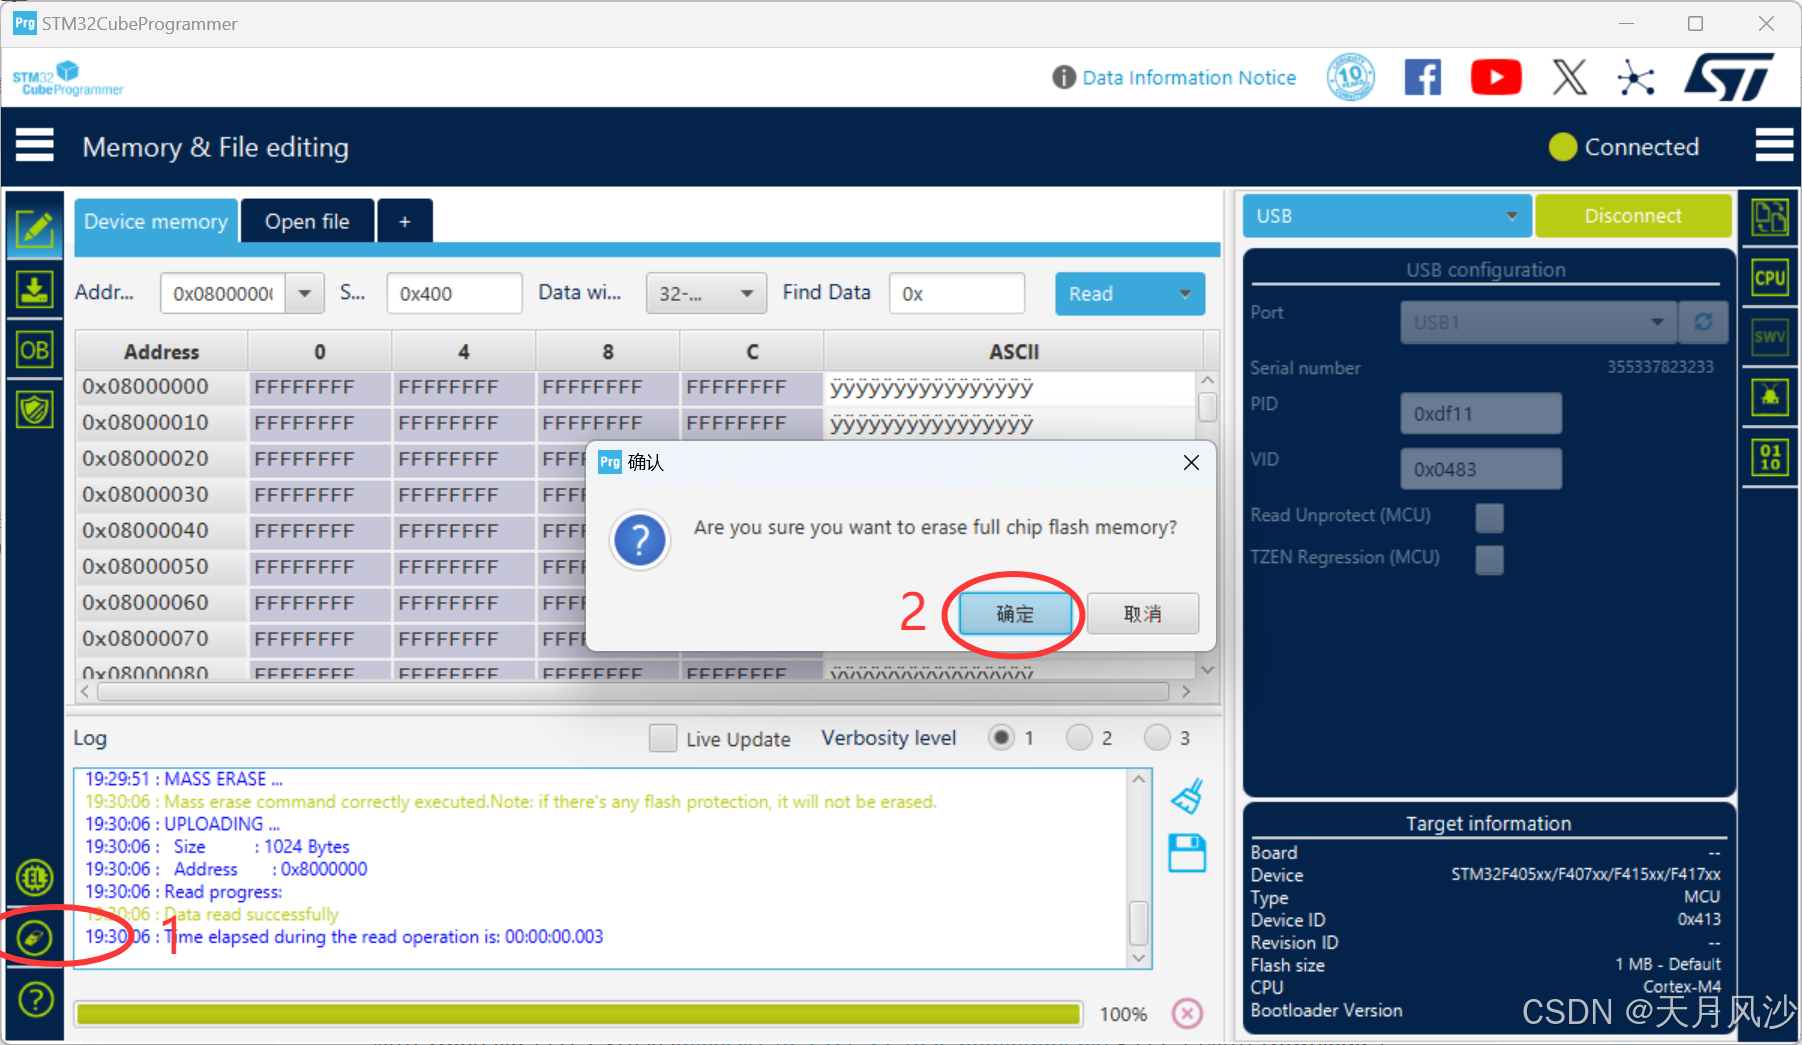Select verbosity level 2
The image size is (1802, 1045).
pyautogui.click(x=1079, y=737)
